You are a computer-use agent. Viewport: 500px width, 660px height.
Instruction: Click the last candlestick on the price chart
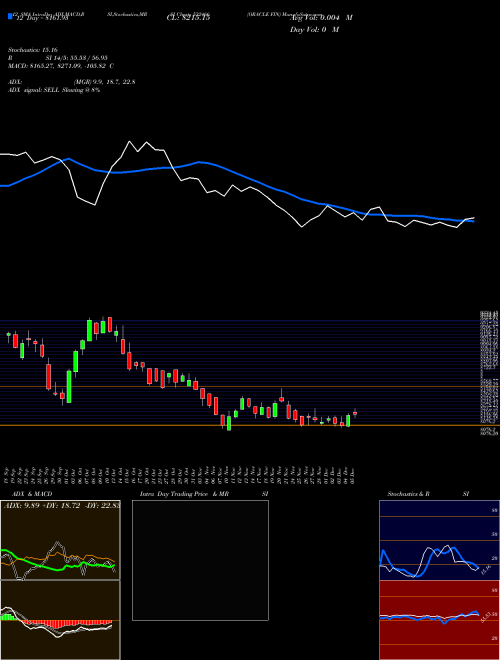[355, 413]
